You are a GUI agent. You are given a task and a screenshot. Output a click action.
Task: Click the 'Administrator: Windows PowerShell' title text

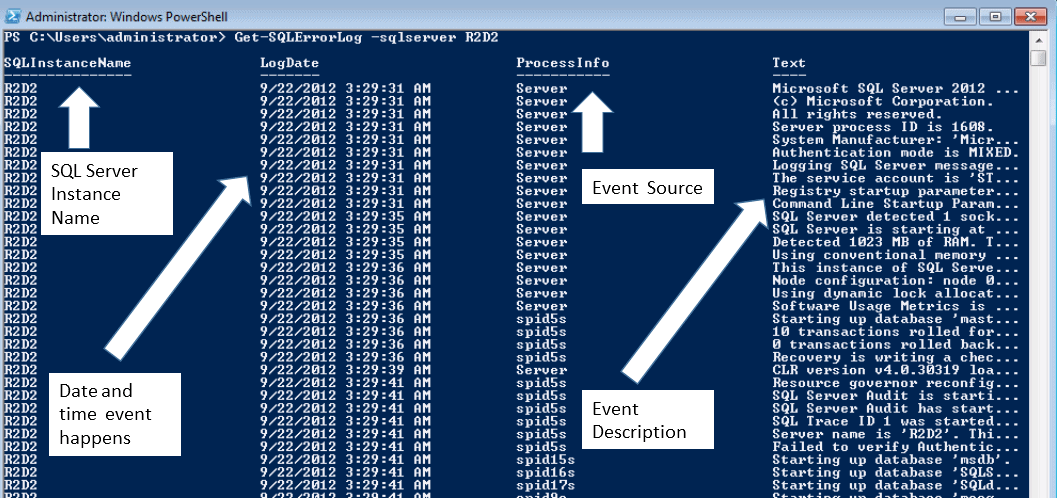pyautogui.click(x=127, y=16)
